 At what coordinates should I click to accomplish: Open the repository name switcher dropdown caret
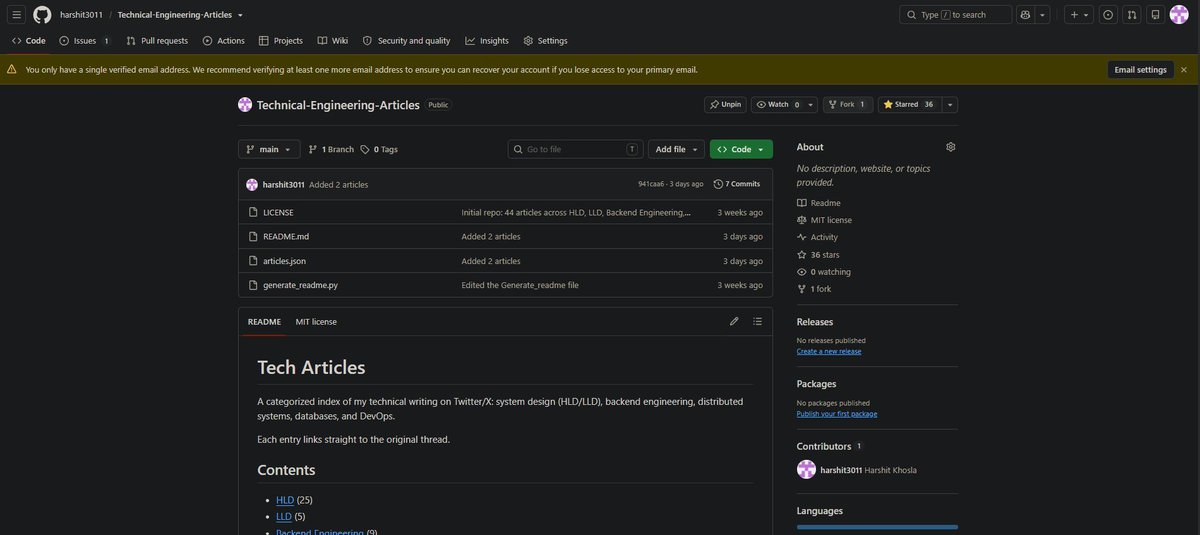[x=240, y=15]
